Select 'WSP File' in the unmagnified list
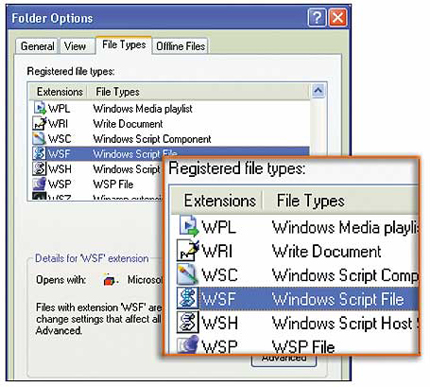 click(x=113, y=184)
